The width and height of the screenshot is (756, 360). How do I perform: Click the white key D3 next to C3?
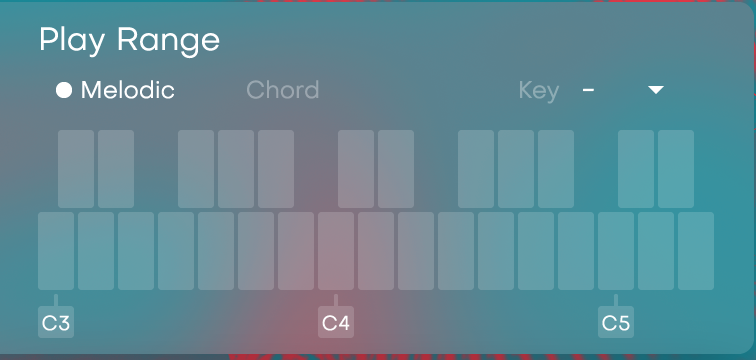(x=96, y=251)
